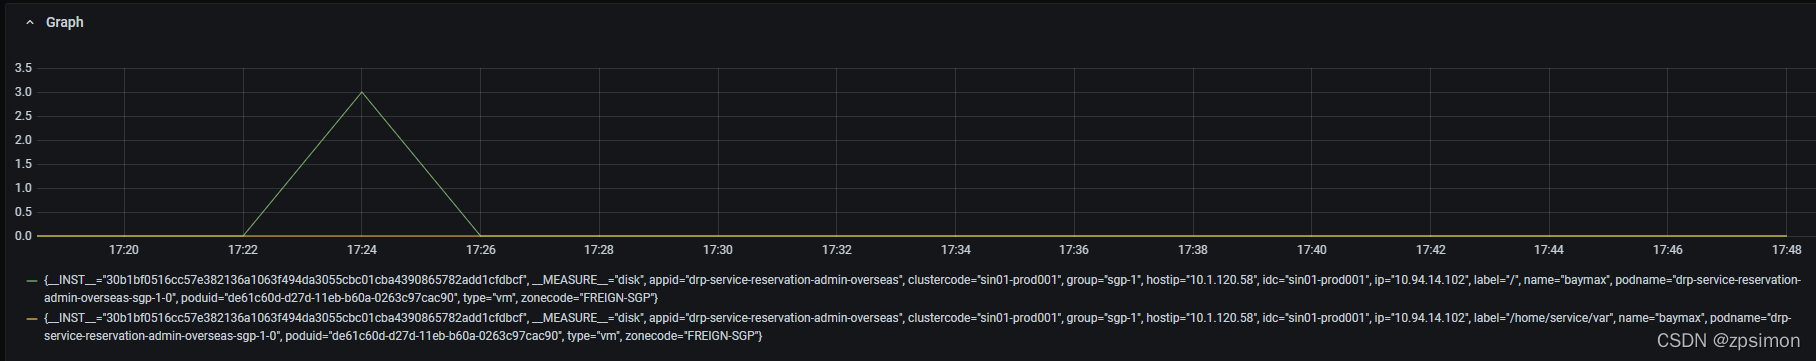Click y-axis value 0.0

[23, 236]
